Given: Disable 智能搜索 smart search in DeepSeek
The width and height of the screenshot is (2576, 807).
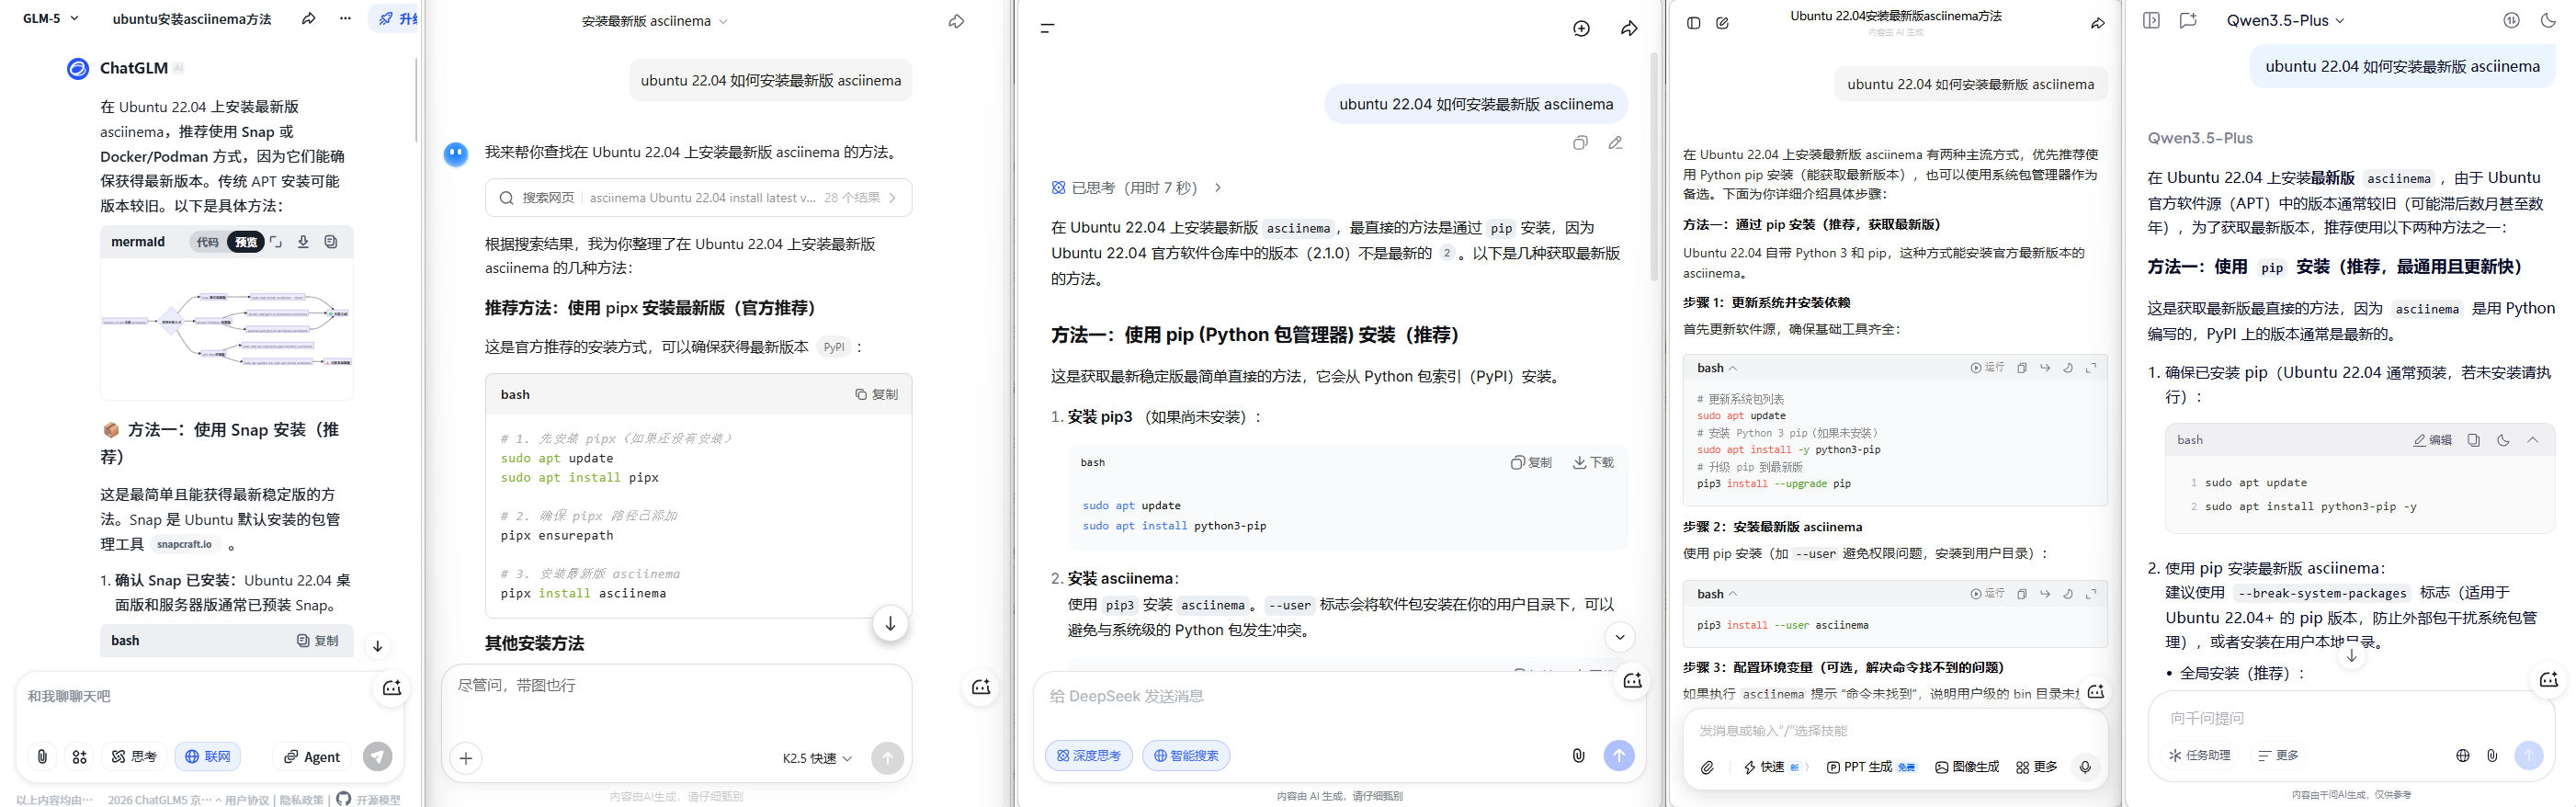Looking at the screenshot, I should pyautogui.click(x=1186, y=756).
